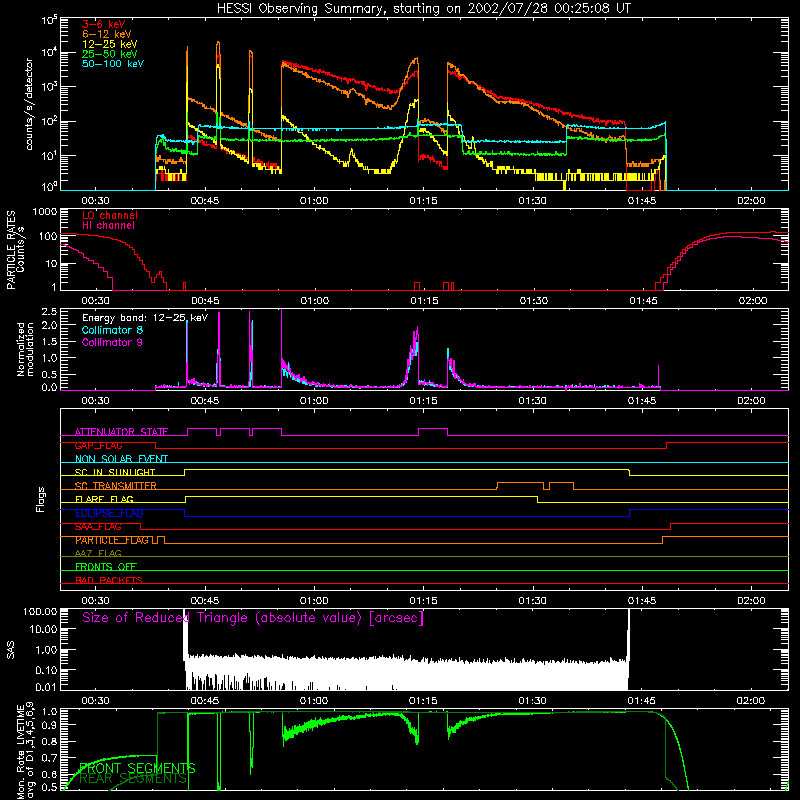Click the 01:00 tick under the Flags panel
The width and height of the screenshot is (800, 800).
[314, 601]
